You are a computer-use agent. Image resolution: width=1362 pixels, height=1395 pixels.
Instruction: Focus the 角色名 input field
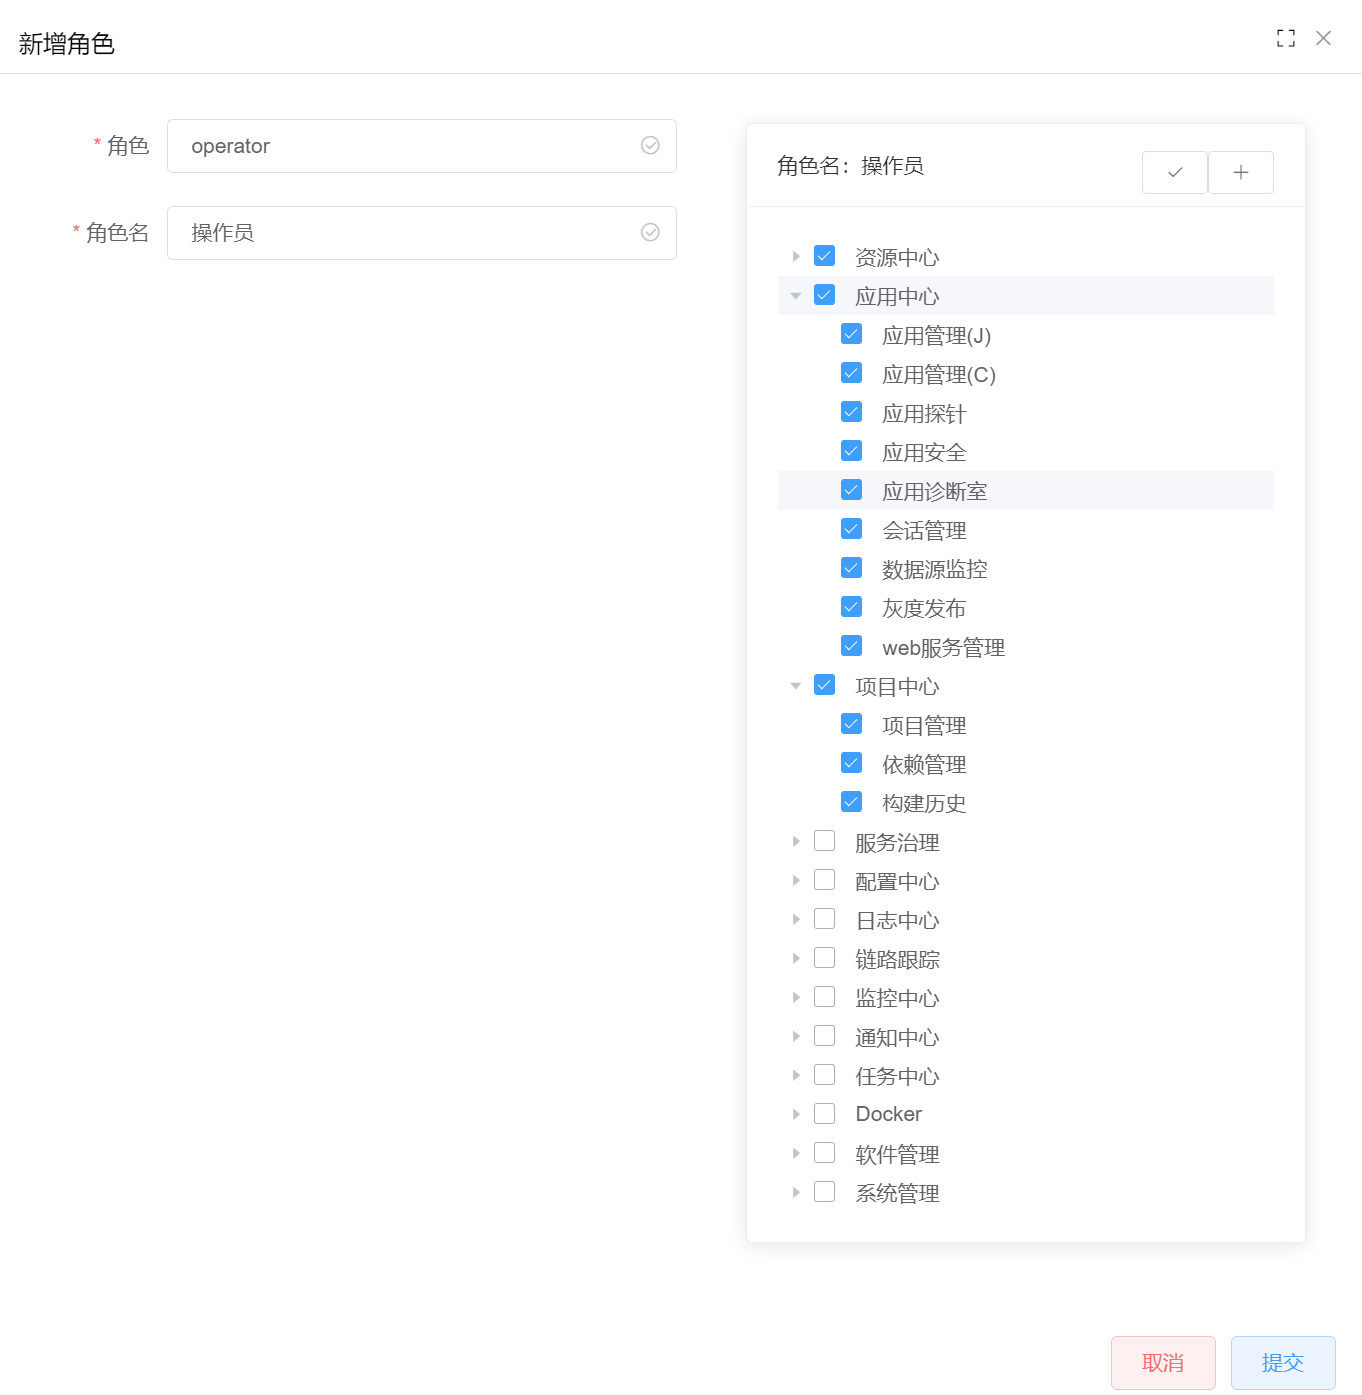tap(422, 233)
